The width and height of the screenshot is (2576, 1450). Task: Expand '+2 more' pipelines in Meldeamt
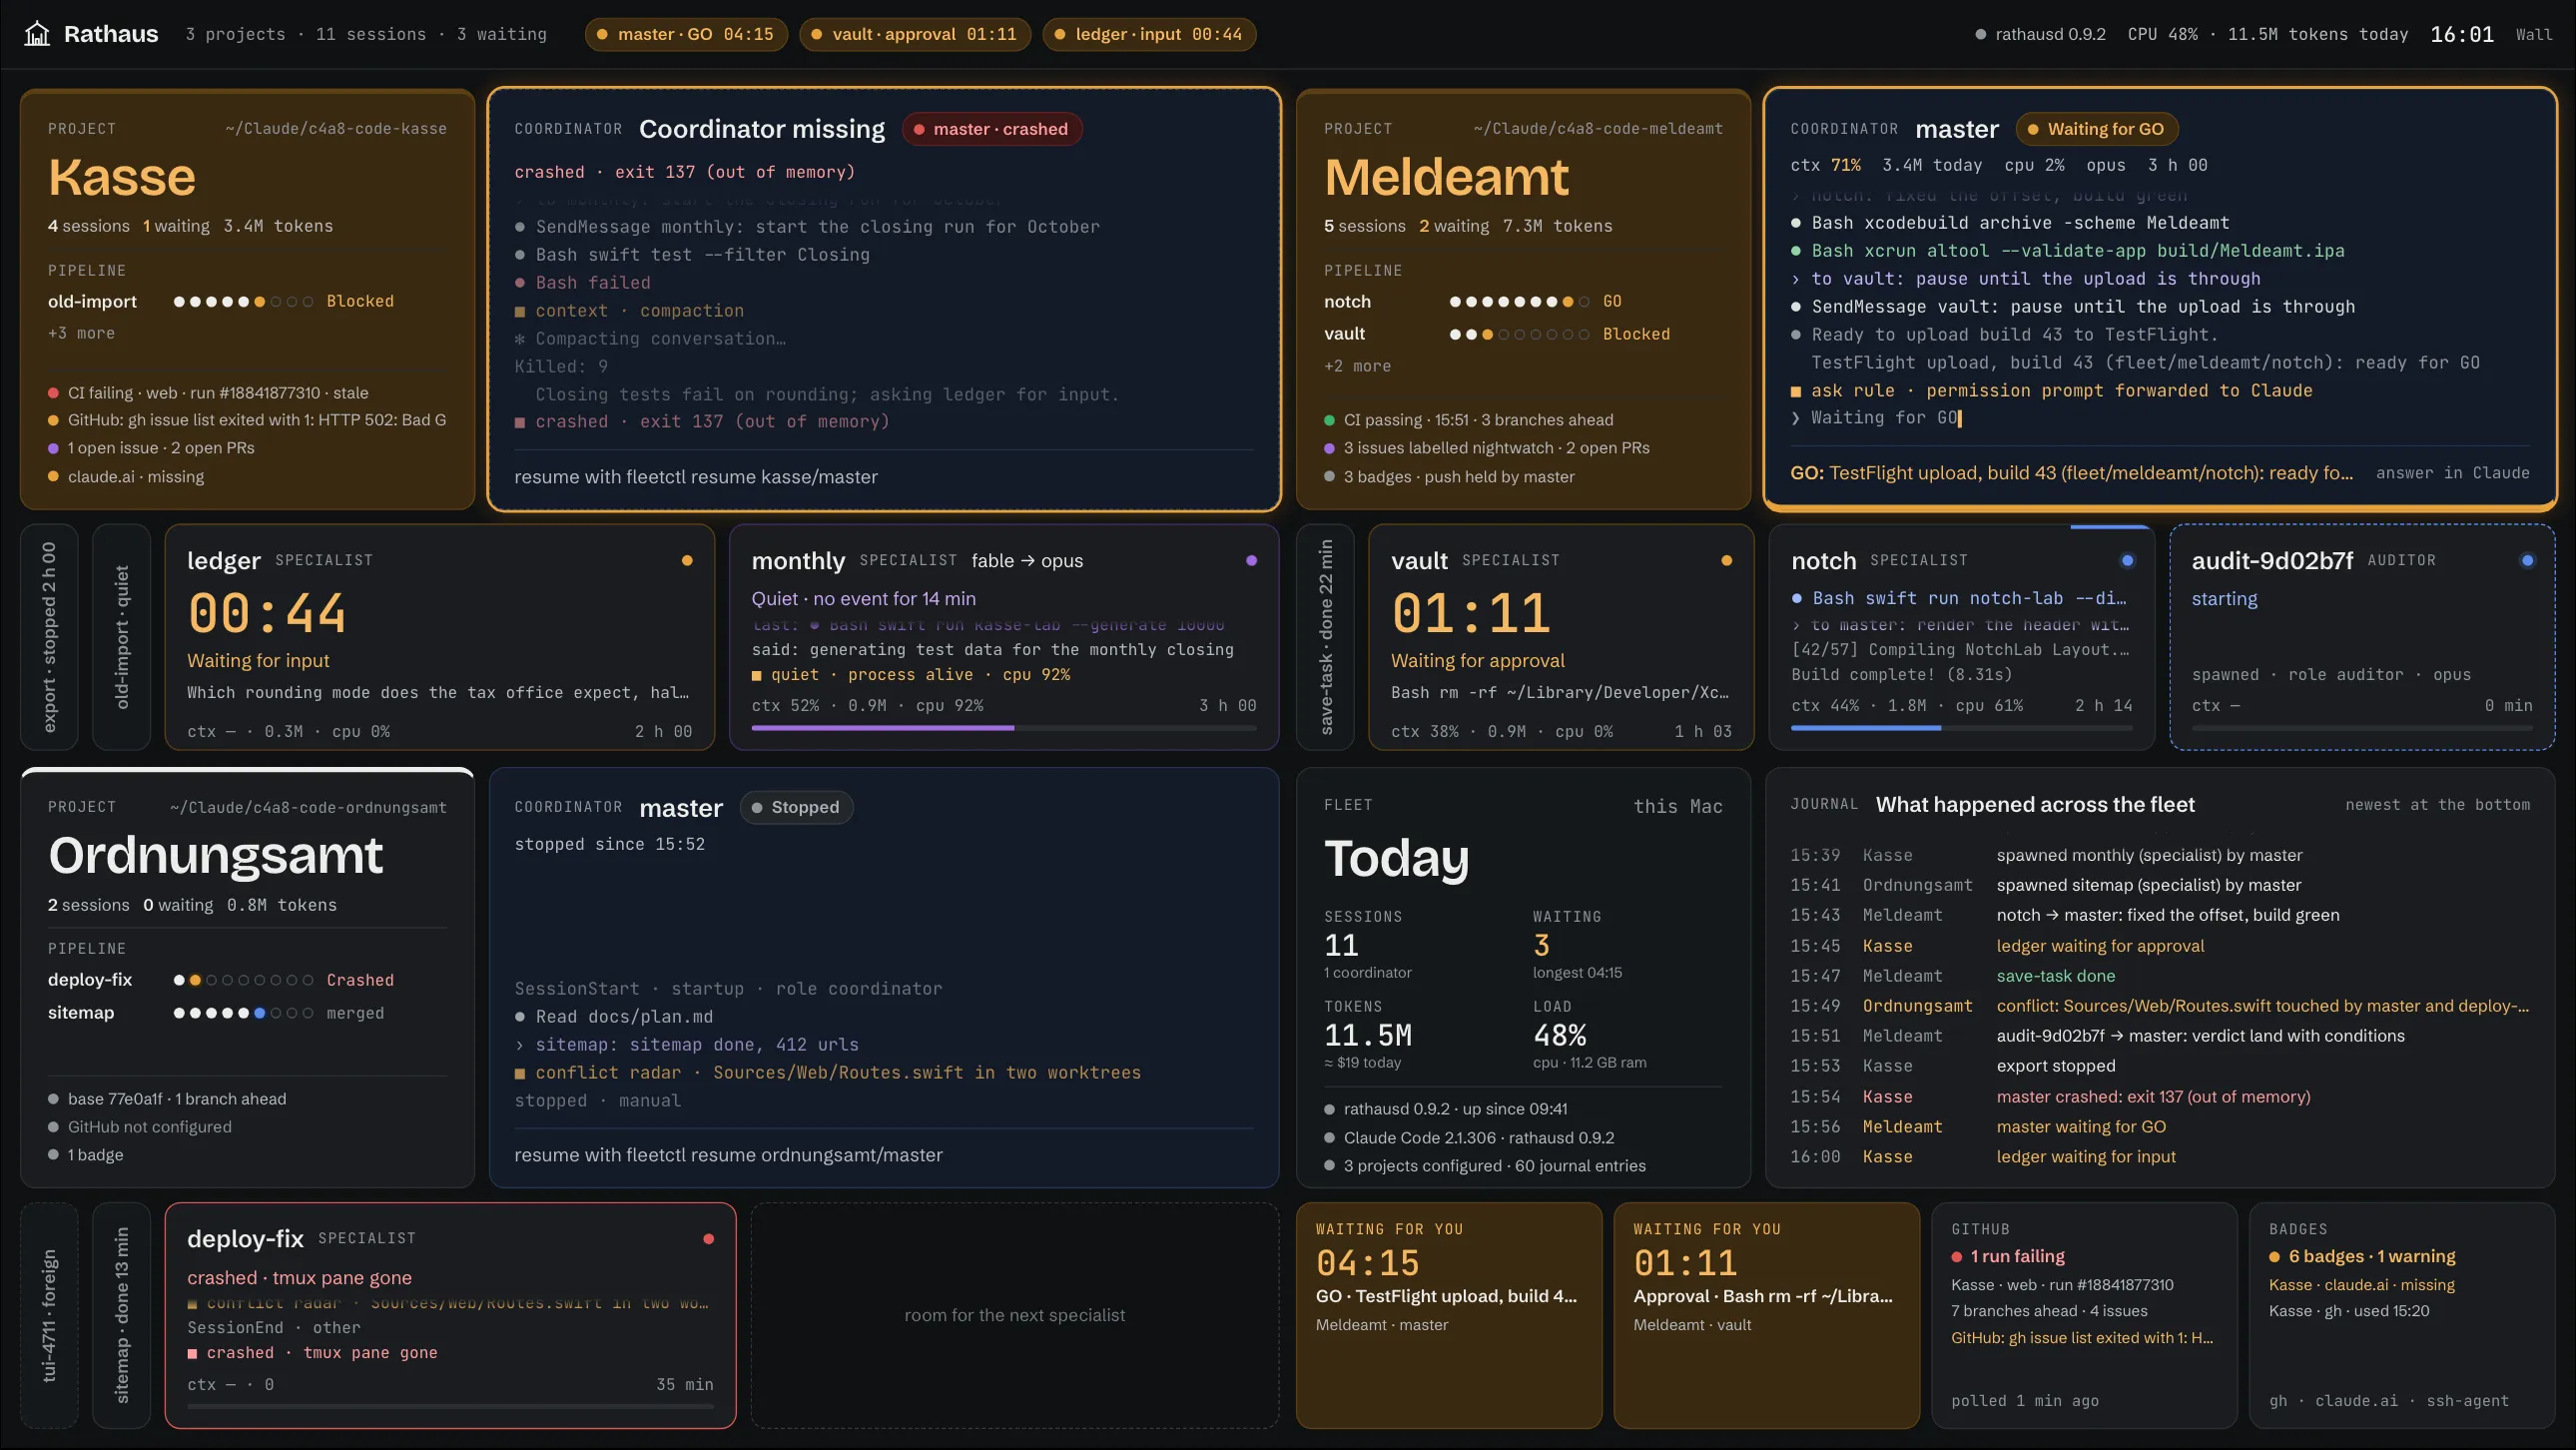[x=1357, y=366]
